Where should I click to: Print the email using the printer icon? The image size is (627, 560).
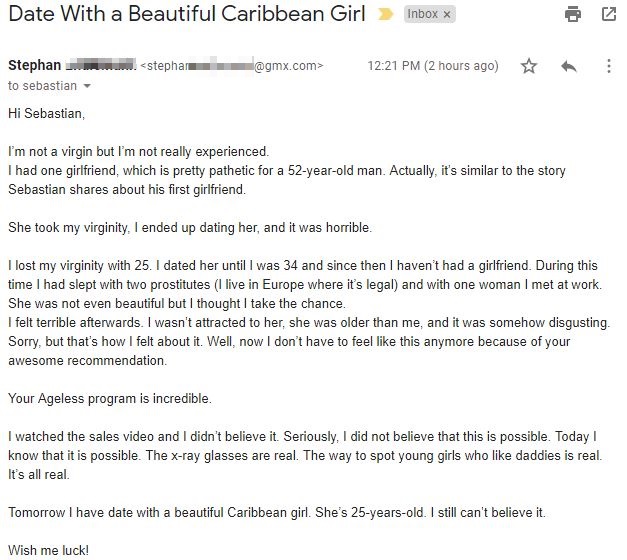click(573, 14)
